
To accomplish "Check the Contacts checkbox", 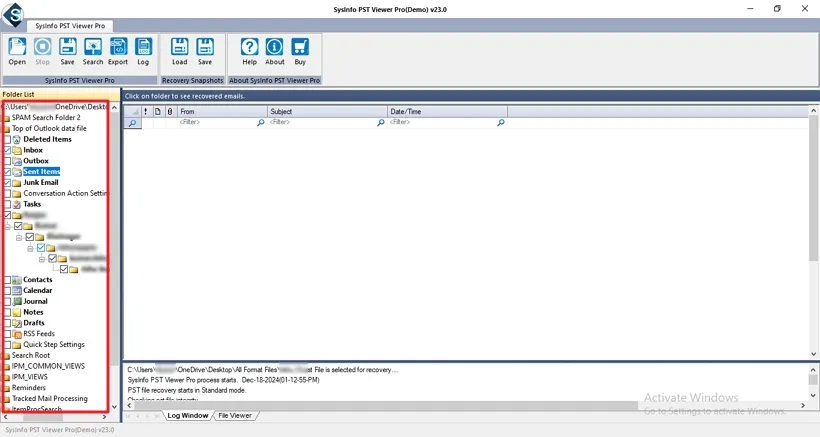I will (x=7, y=280).
